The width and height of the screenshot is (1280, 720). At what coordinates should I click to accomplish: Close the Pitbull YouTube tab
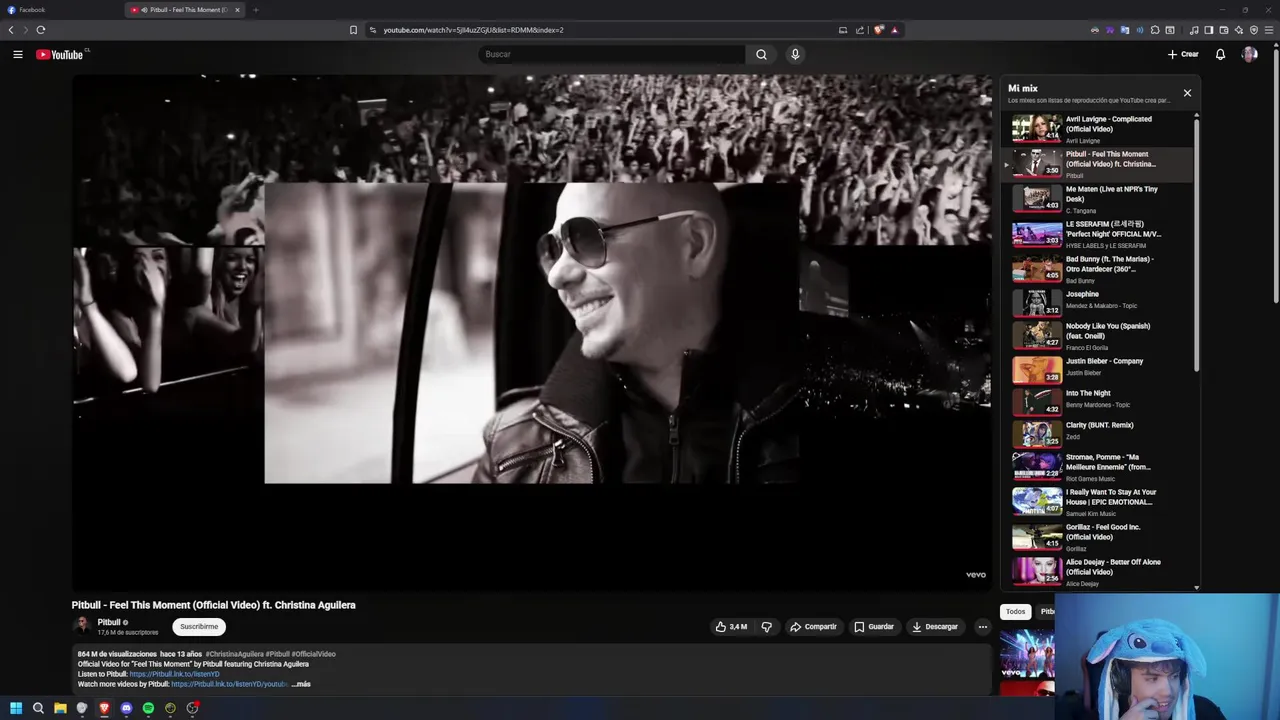click(237, 10)
